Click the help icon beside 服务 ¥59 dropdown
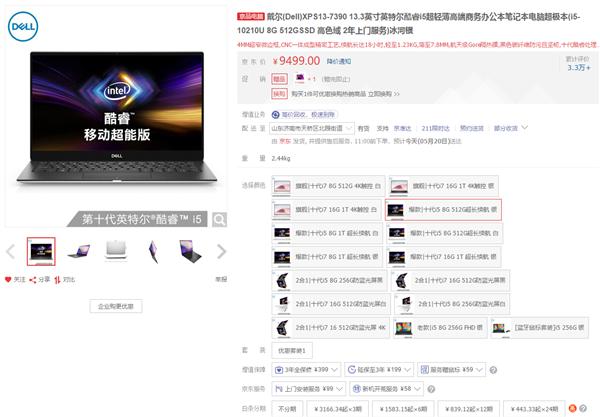 click(493, 370)
